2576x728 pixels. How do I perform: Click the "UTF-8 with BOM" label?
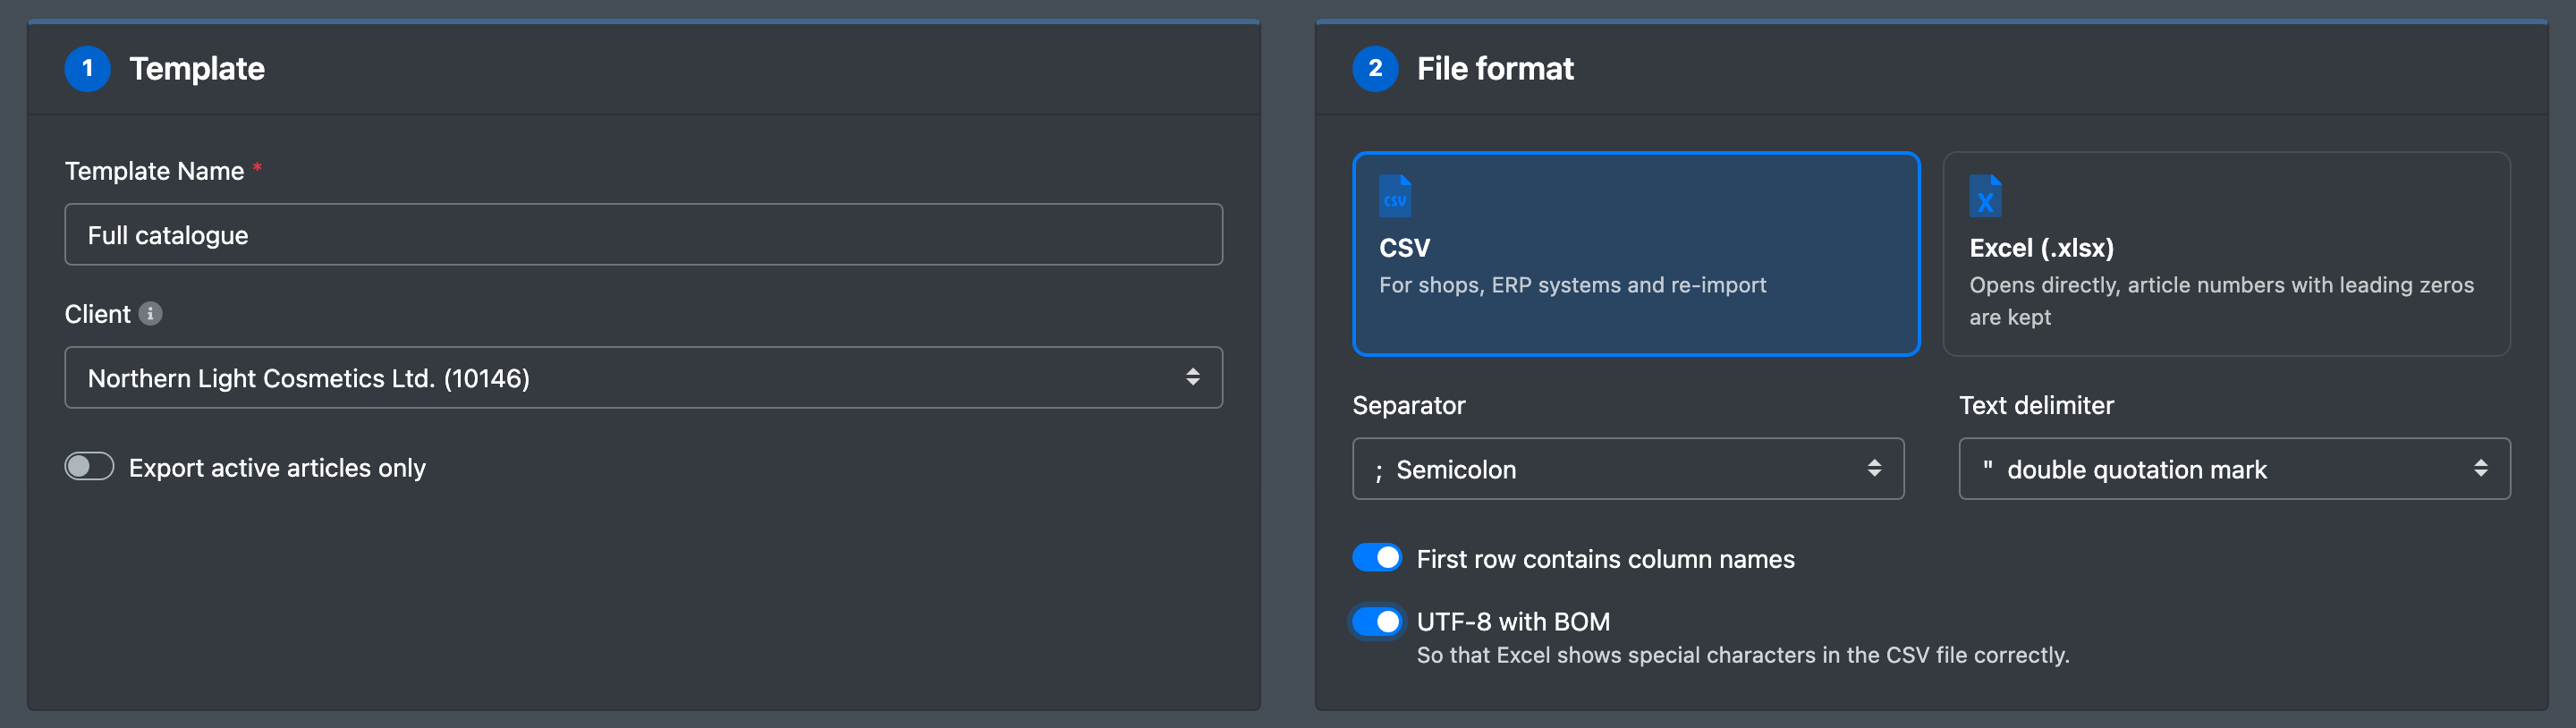click(x=1513, y=622)
